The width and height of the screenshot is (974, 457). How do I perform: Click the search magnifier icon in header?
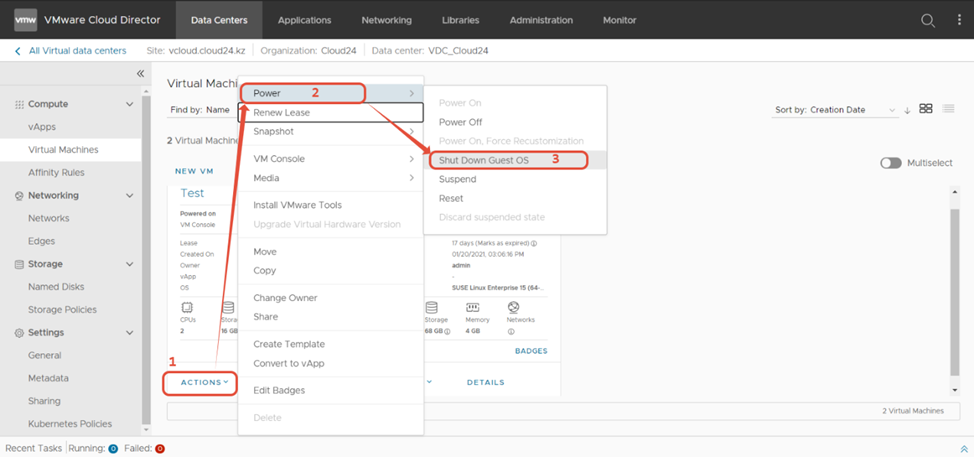coord(928,20)
